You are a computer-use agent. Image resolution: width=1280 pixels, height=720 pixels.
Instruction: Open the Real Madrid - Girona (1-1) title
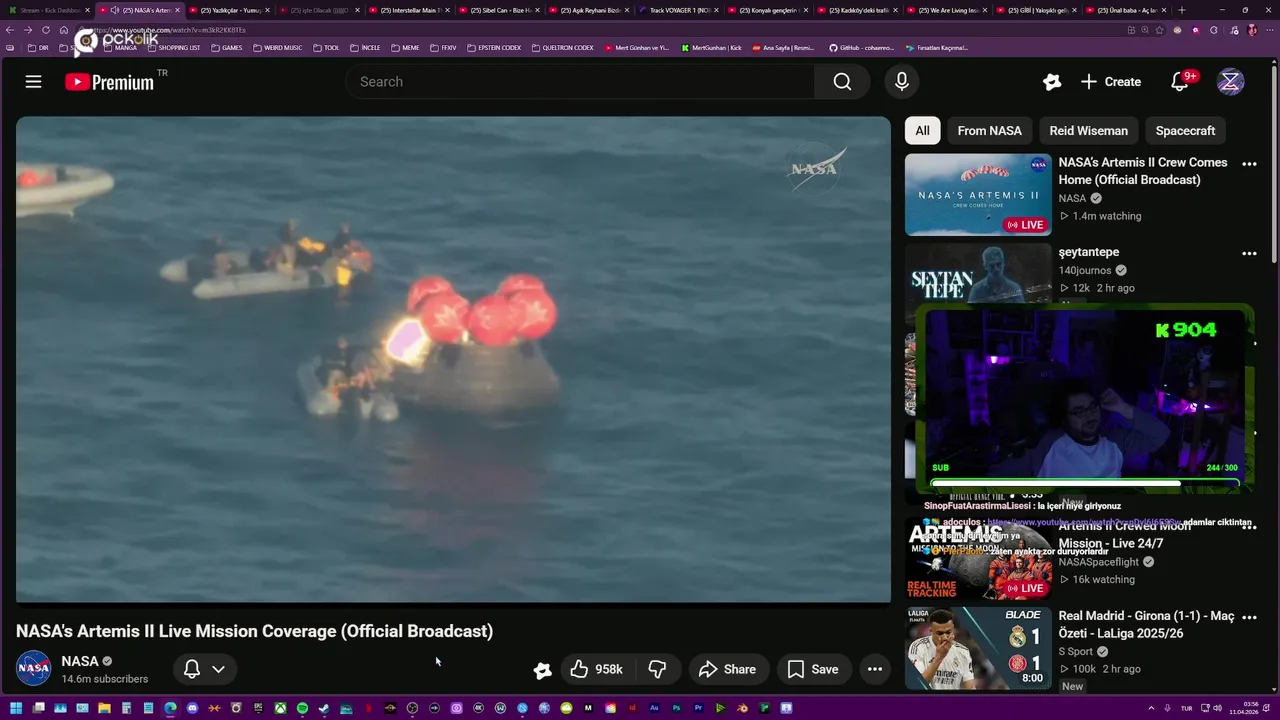click(x=1146, y=625)
